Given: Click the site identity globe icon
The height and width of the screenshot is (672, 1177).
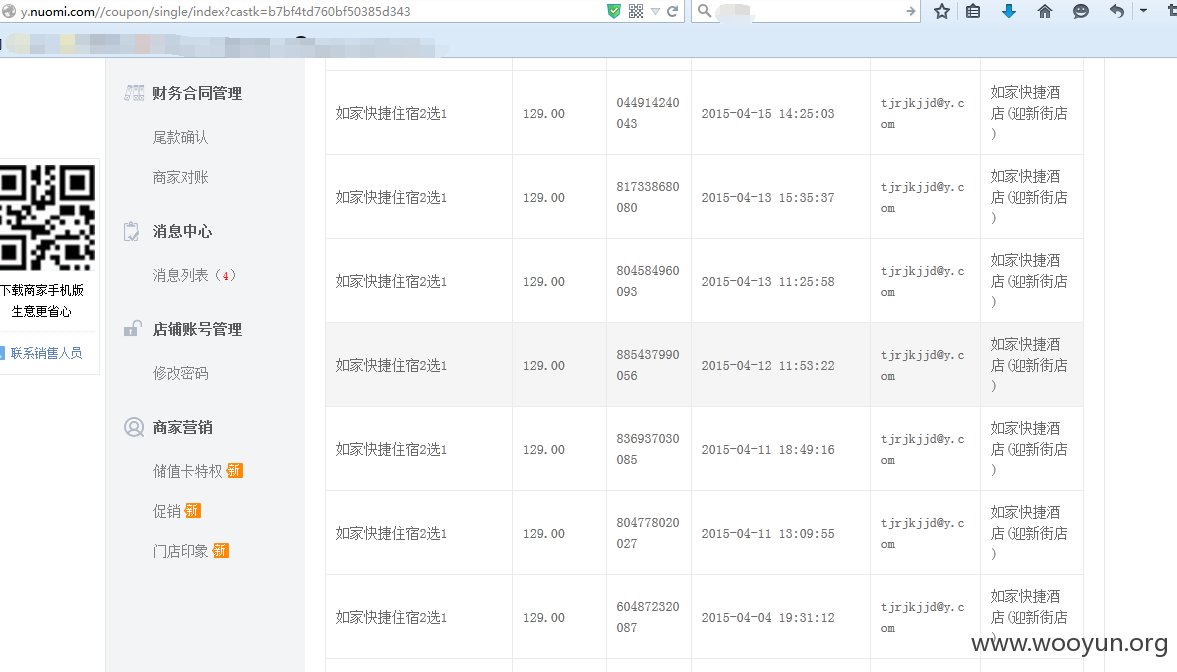Looking at the screenshot, I should [9, 11].
